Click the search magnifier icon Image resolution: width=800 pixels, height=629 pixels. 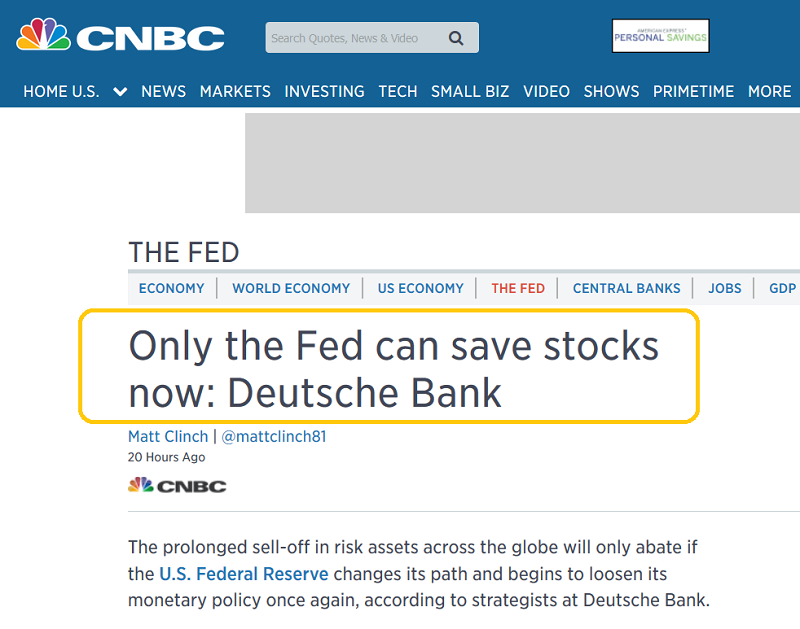tap(456, 38)
